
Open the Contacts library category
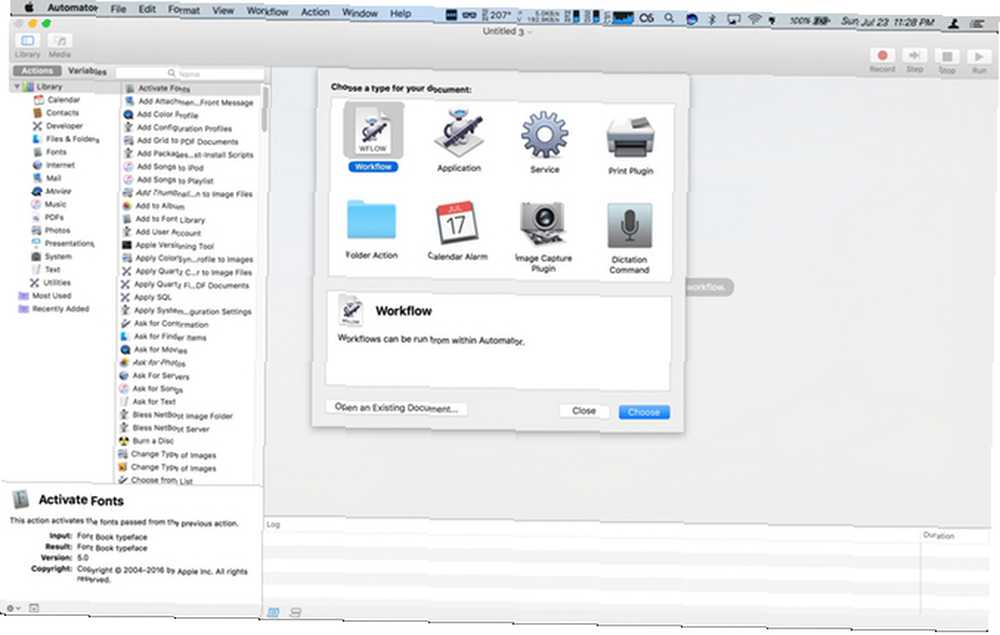point(62,113)
